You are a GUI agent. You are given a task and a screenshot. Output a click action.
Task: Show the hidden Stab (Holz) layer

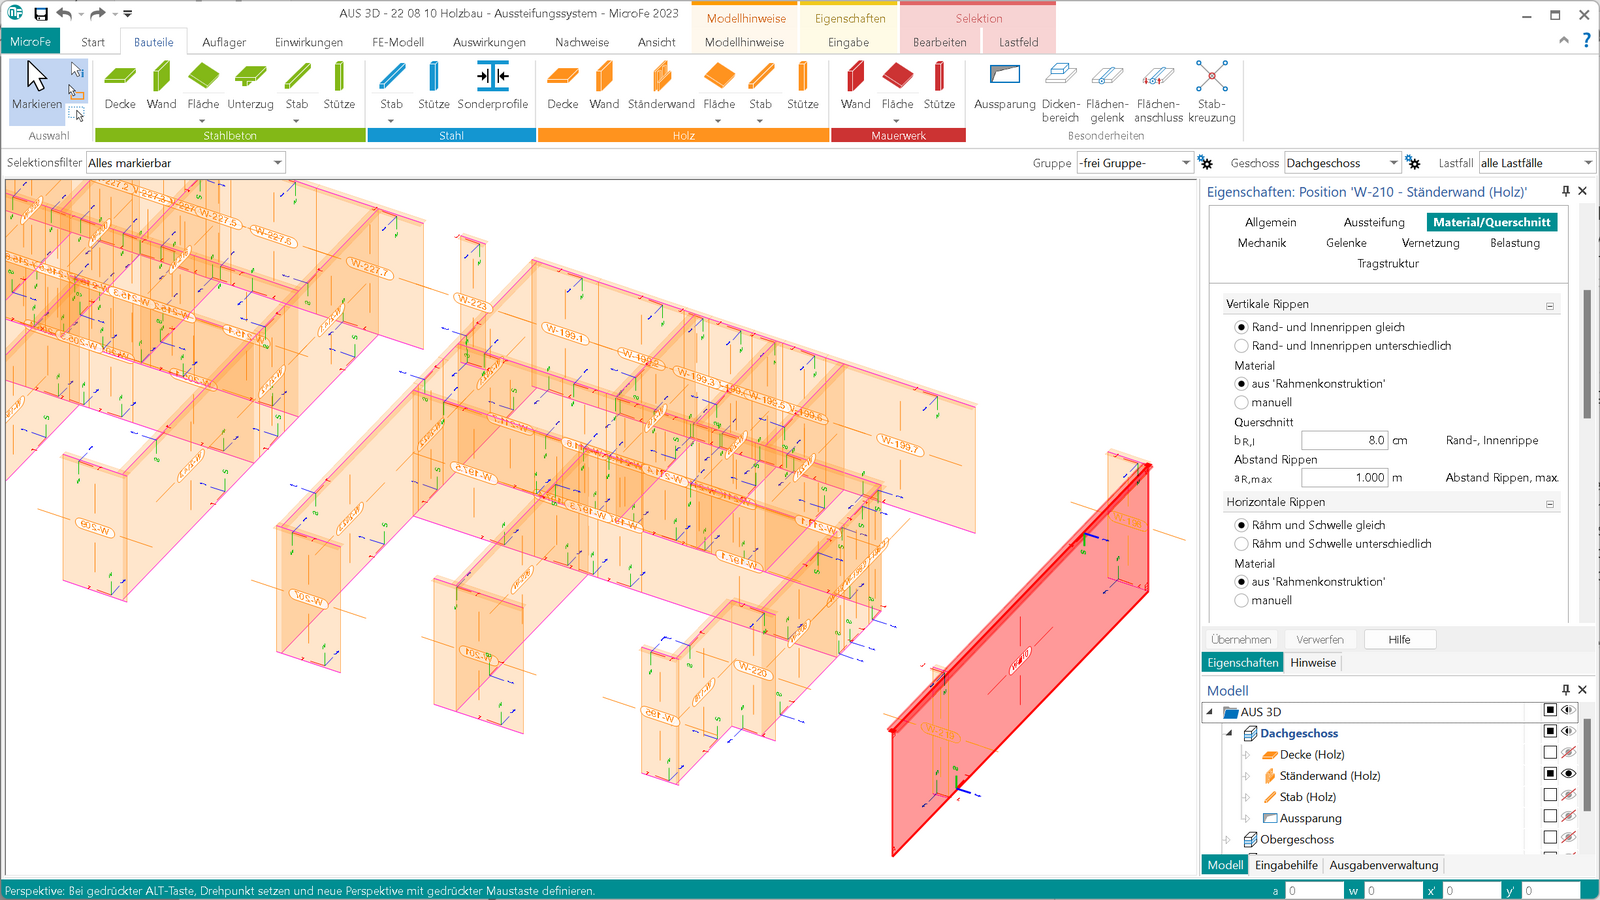point(1569,795)
